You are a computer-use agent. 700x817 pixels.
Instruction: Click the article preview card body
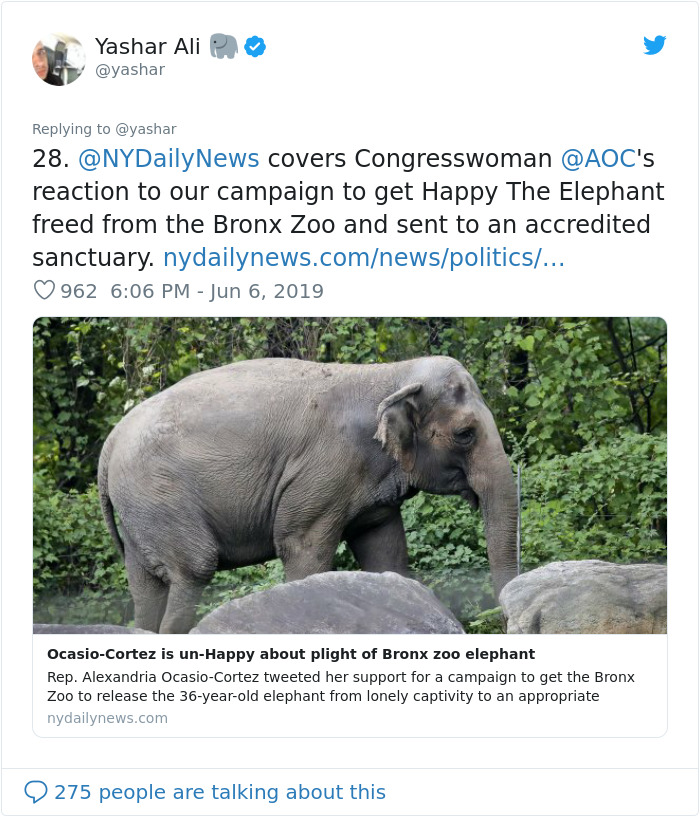(350, 685)
